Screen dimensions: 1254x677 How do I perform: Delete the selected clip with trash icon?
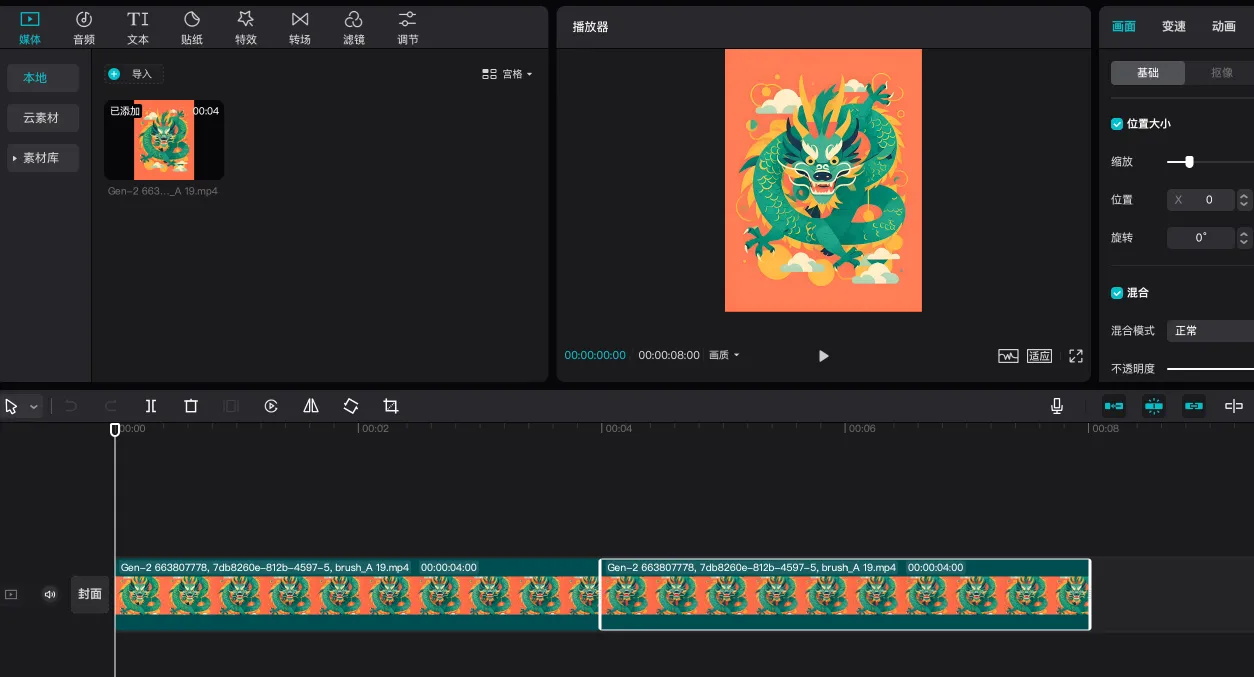(191, 406)
